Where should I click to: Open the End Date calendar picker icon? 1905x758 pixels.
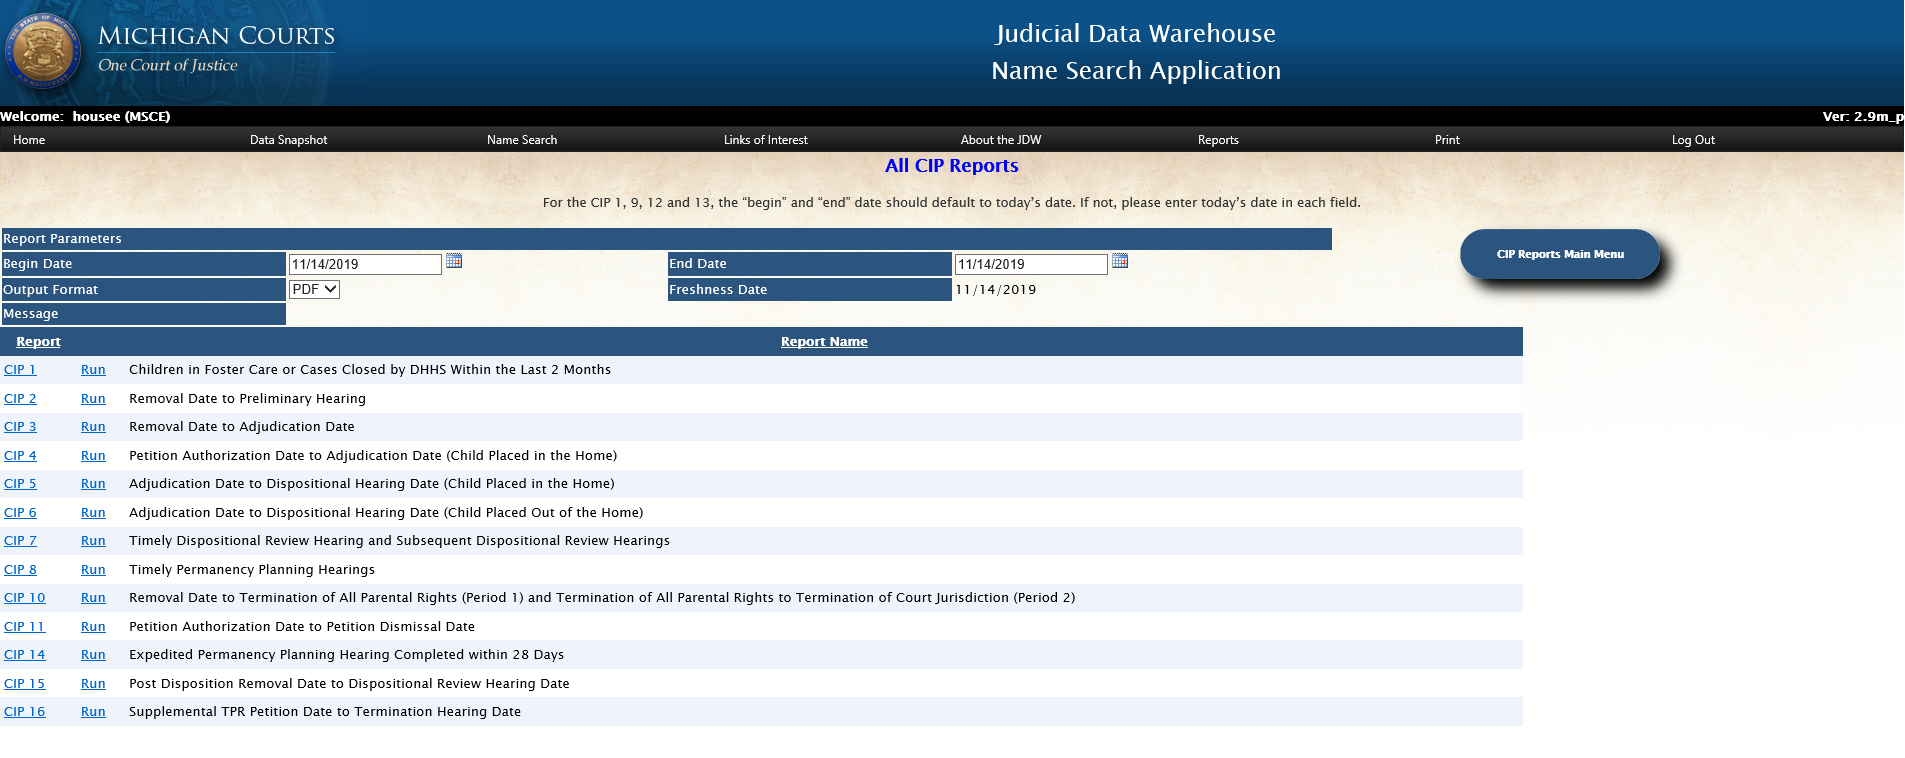tap(1120, 261)
